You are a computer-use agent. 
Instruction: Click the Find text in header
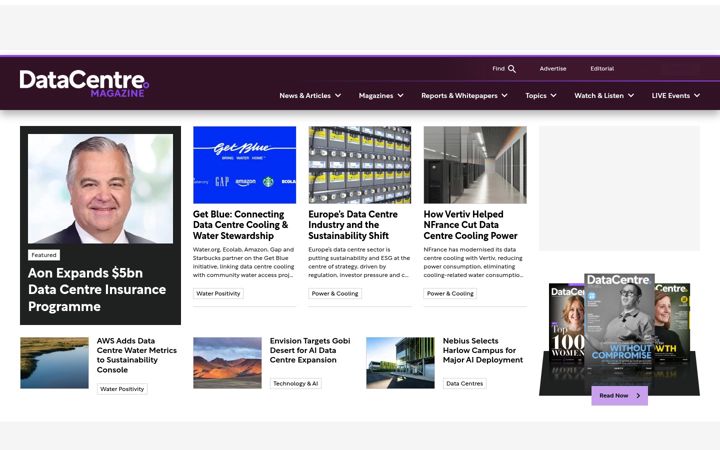498,68
